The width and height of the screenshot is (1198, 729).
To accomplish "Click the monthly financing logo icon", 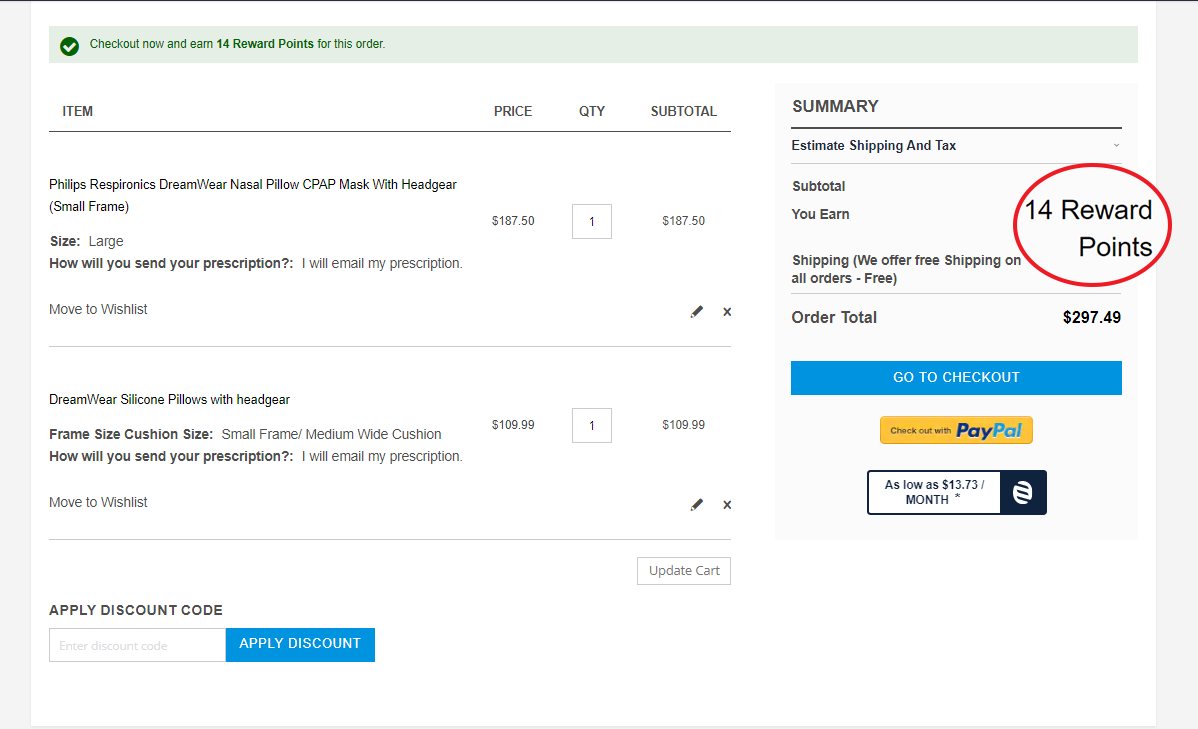I will (1022, 492).
